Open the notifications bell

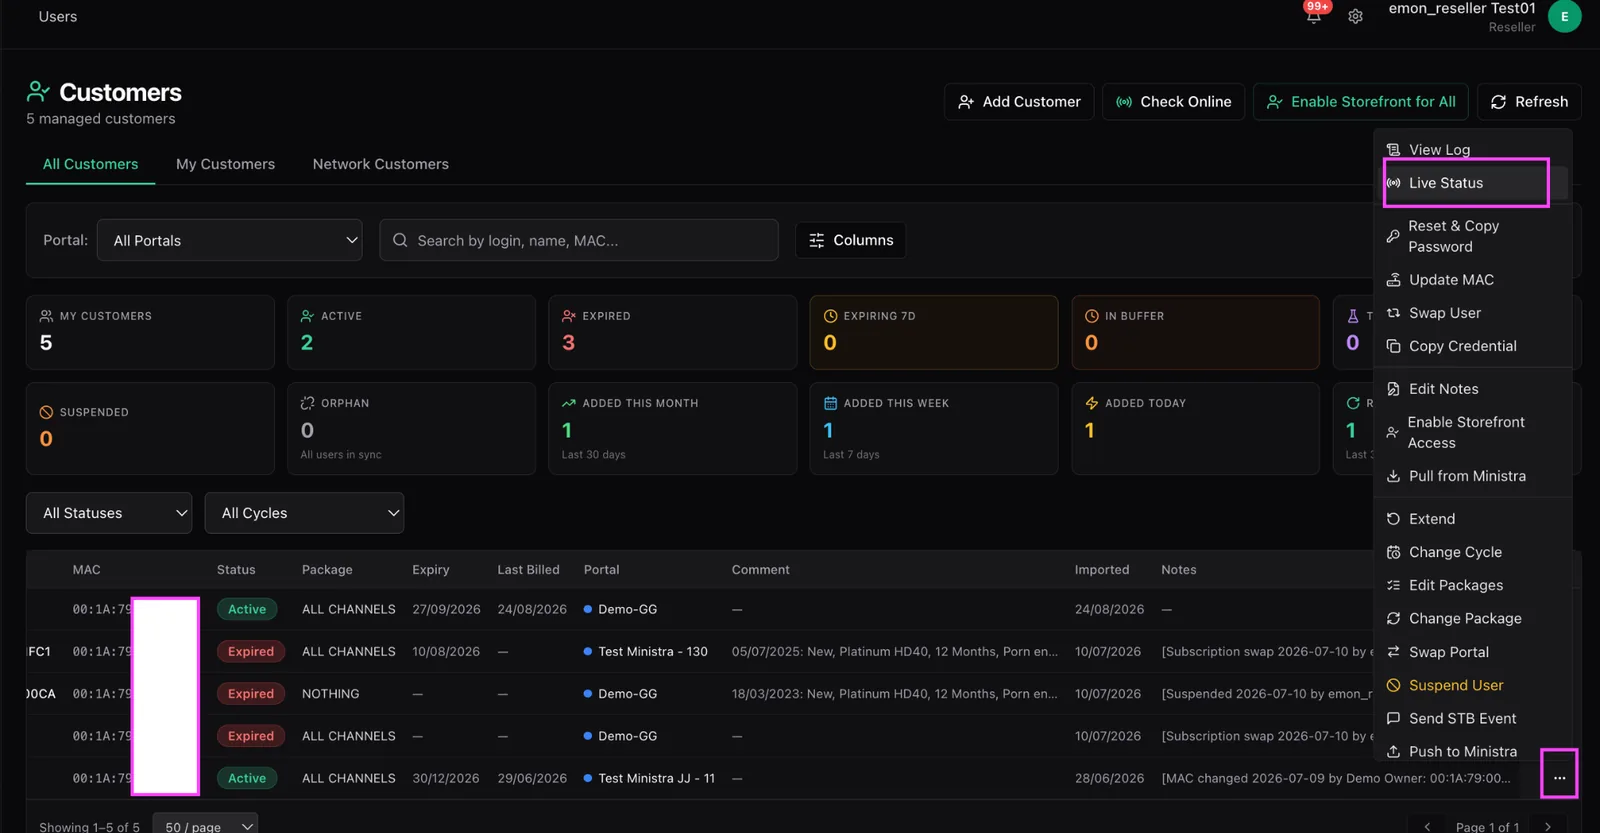1313,16
